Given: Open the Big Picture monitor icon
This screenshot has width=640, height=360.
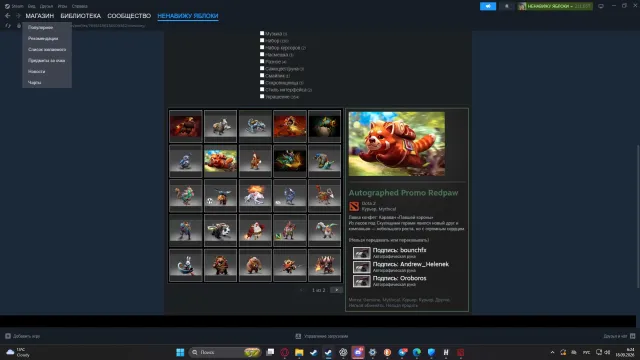Looking at the screenshot, I should 601,6.
